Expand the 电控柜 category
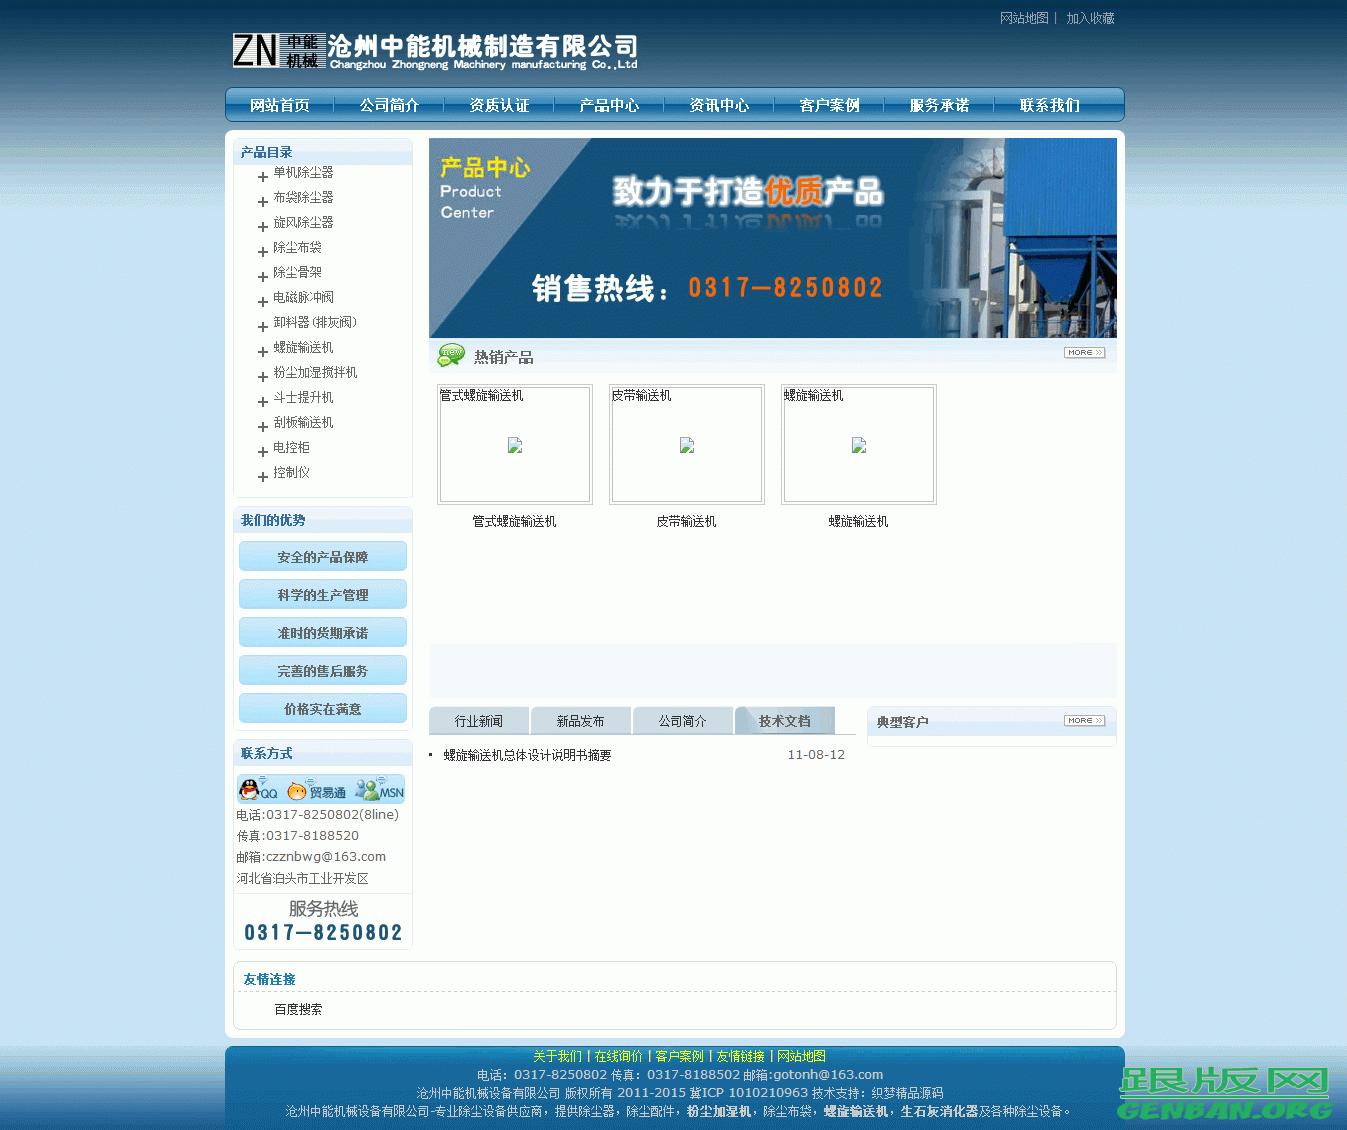 [291, 447]
